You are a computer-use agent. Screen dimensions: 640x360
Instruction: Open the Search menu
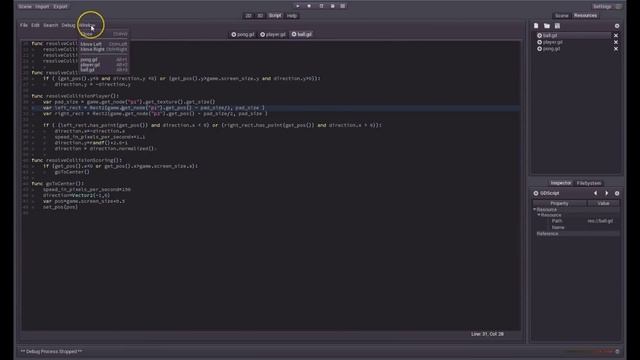51,25
